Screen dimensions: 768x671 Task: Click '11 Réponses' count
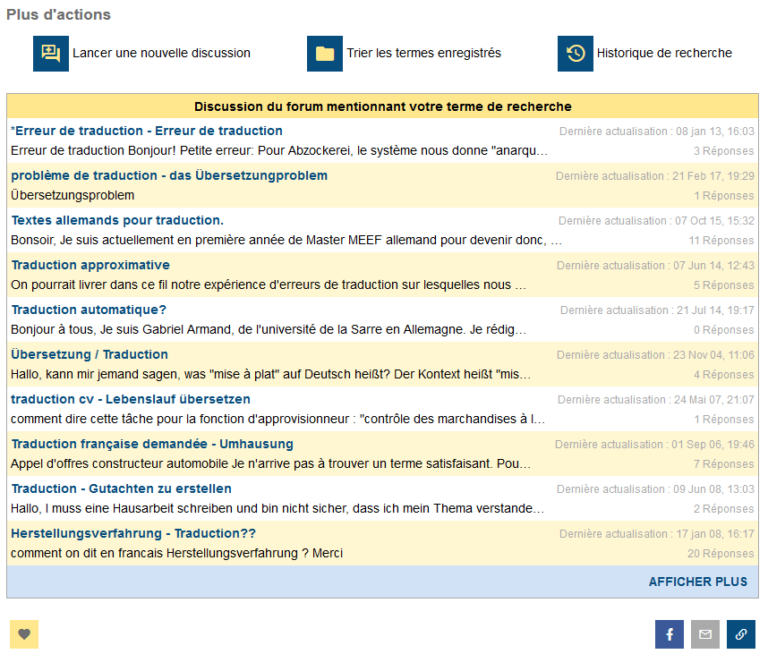point(721,240)
